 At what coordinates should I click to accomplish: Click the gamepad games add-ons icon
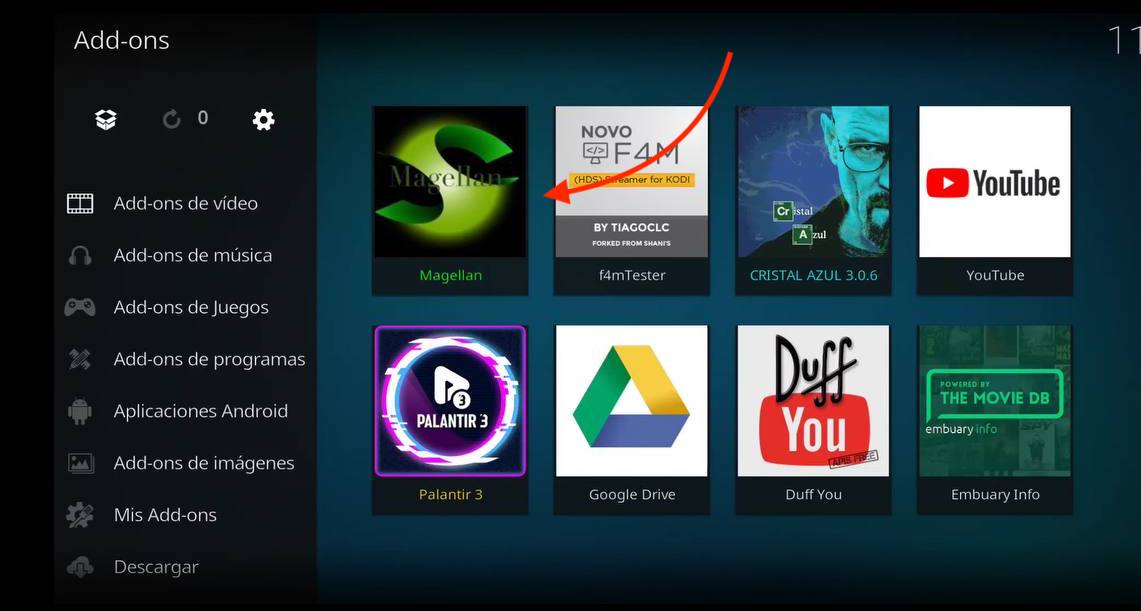pos(80,307)
